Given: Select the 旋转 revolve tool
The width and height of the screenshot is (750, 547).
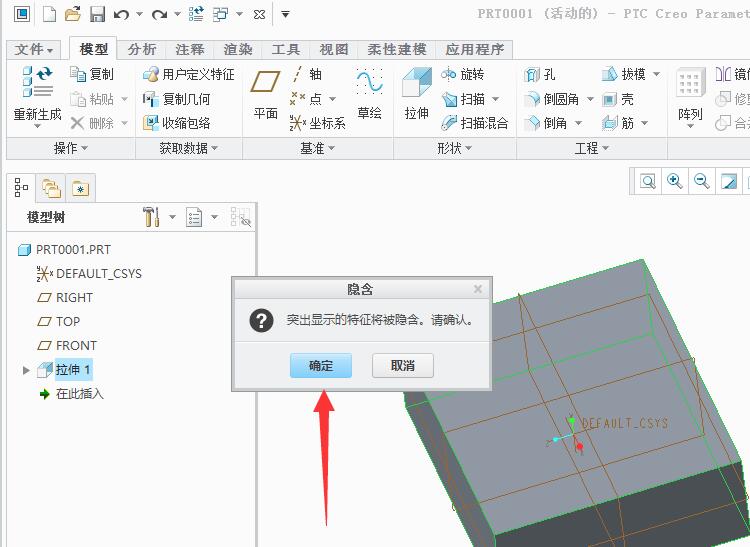Looking at the screenshot, I should tap(462, 74).
